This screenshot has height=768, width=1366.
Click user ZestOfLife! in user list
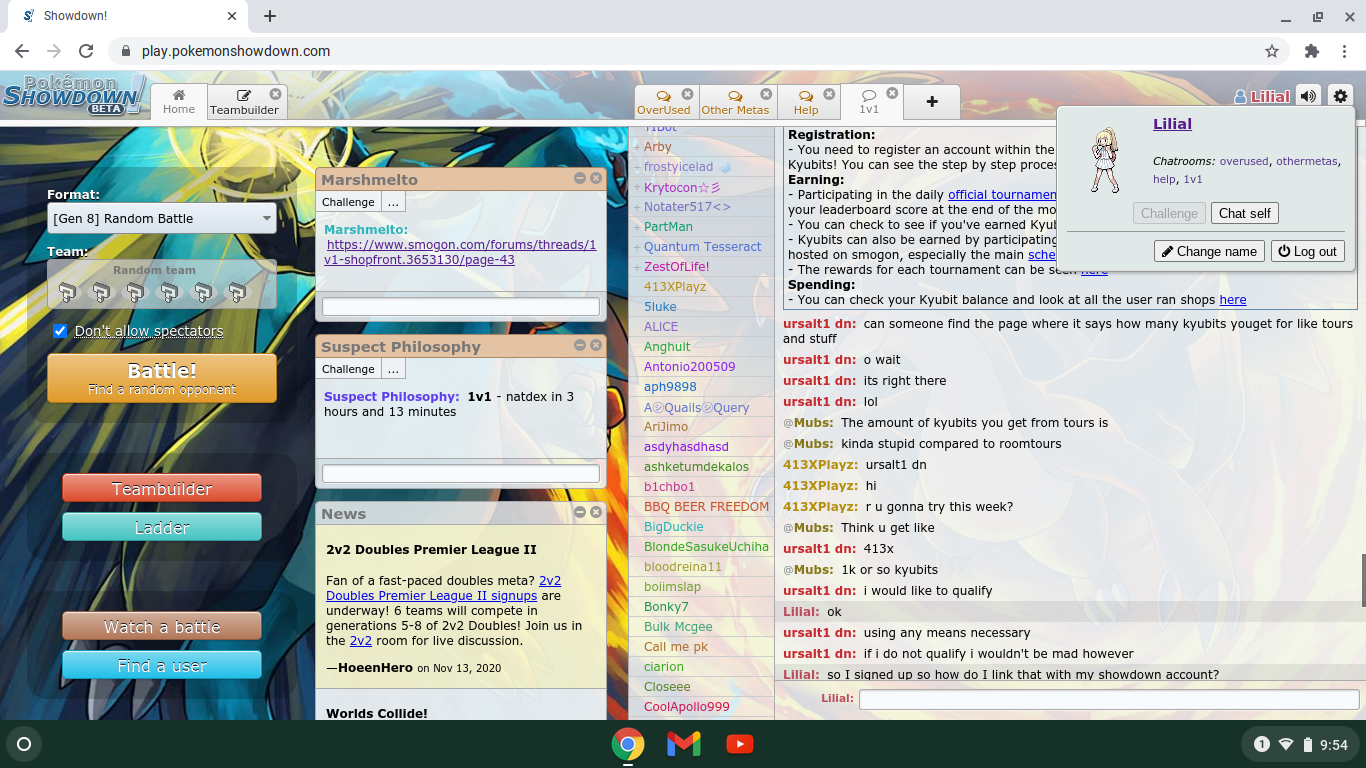(x=677, y=267)
